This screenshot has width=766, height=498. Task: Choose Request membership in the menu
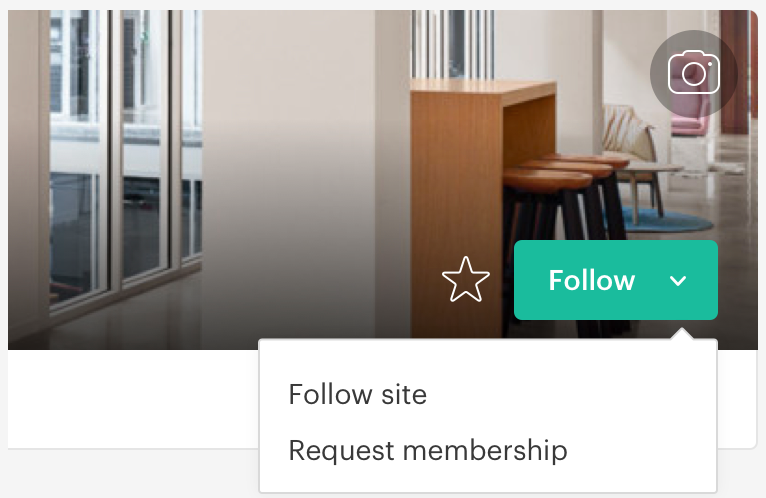(427, 450)
